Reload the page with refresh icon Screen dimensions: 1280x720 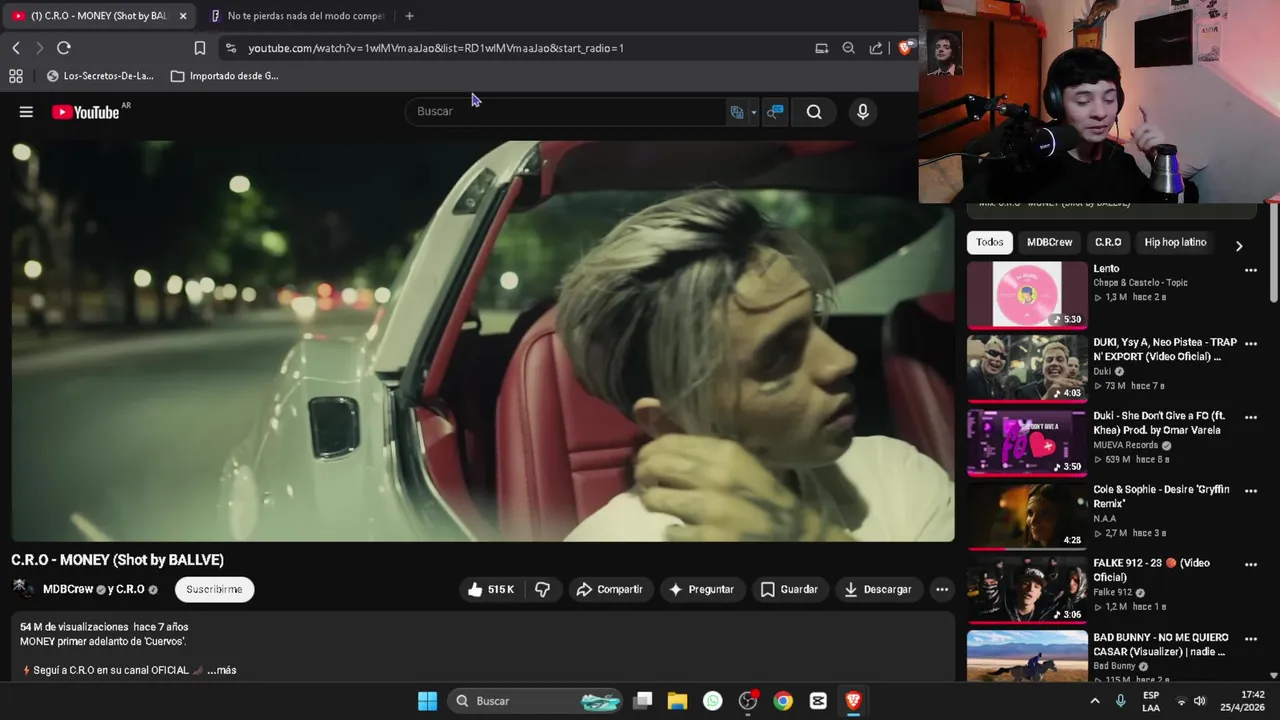(64, 48)
